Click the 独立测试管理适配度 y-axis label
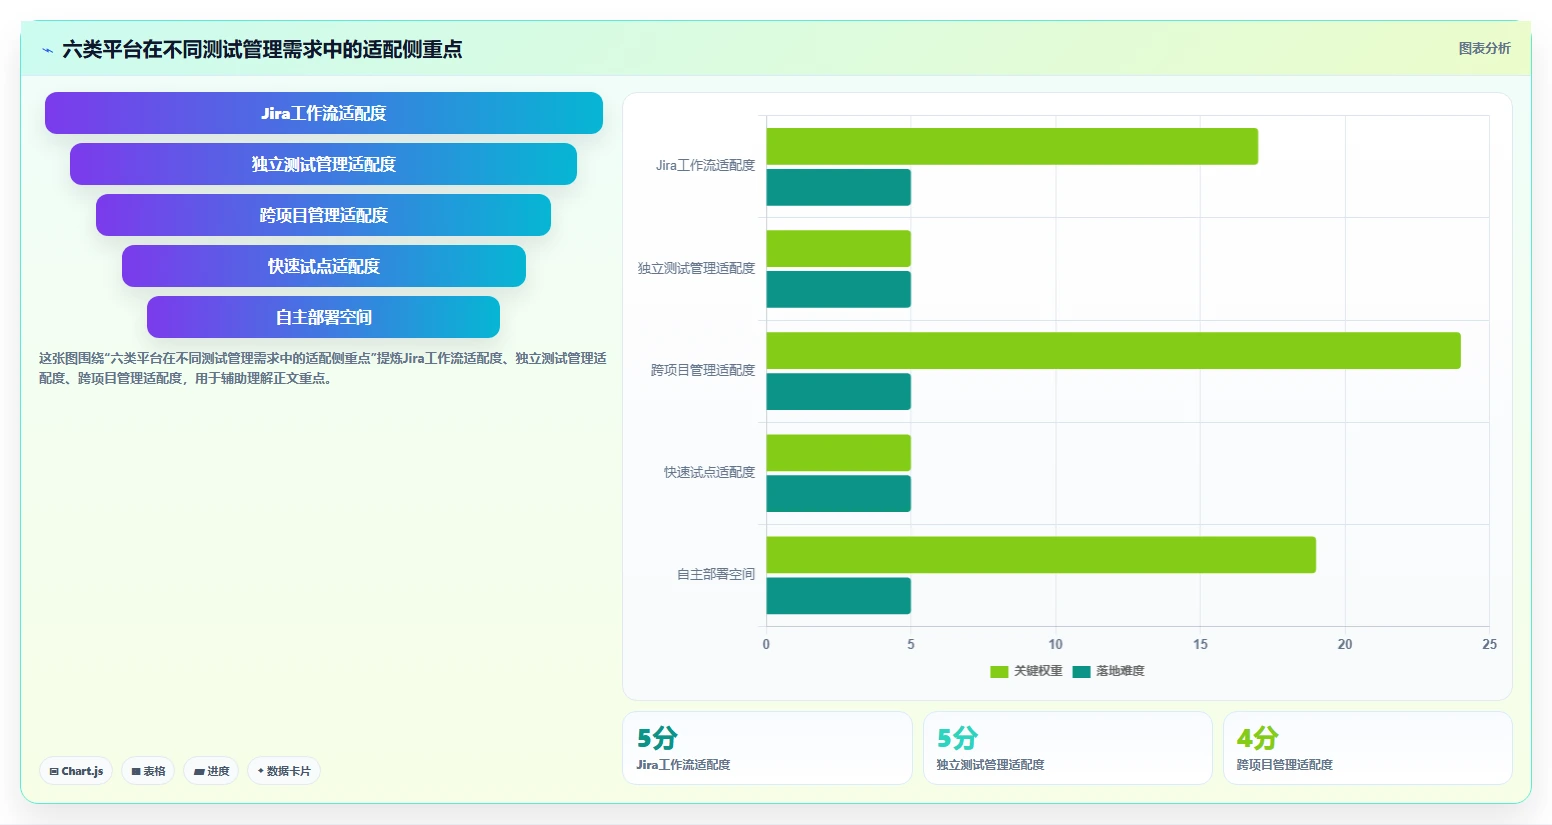 click(696, 268)
